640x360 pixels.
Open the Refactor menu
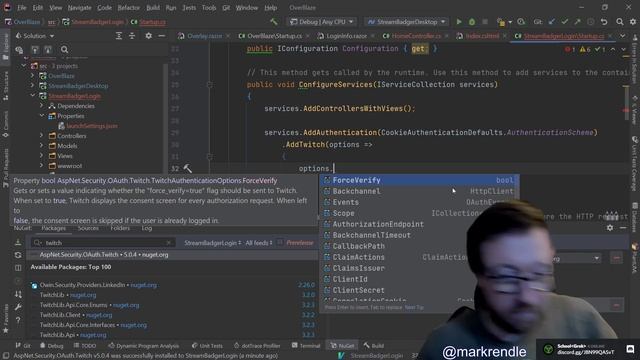[129, 7]
